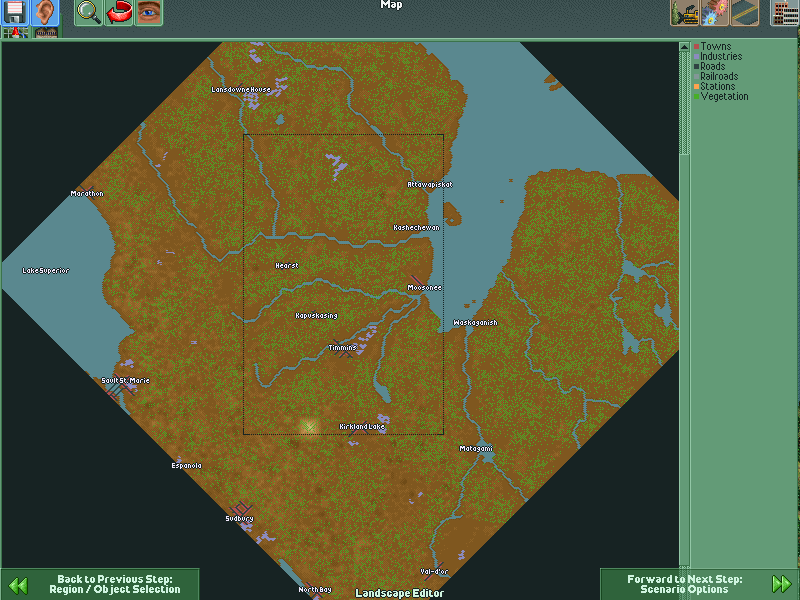
Task: Switch to the Map window overall tab
Action: pyautogui.click(x=15, y=33)
